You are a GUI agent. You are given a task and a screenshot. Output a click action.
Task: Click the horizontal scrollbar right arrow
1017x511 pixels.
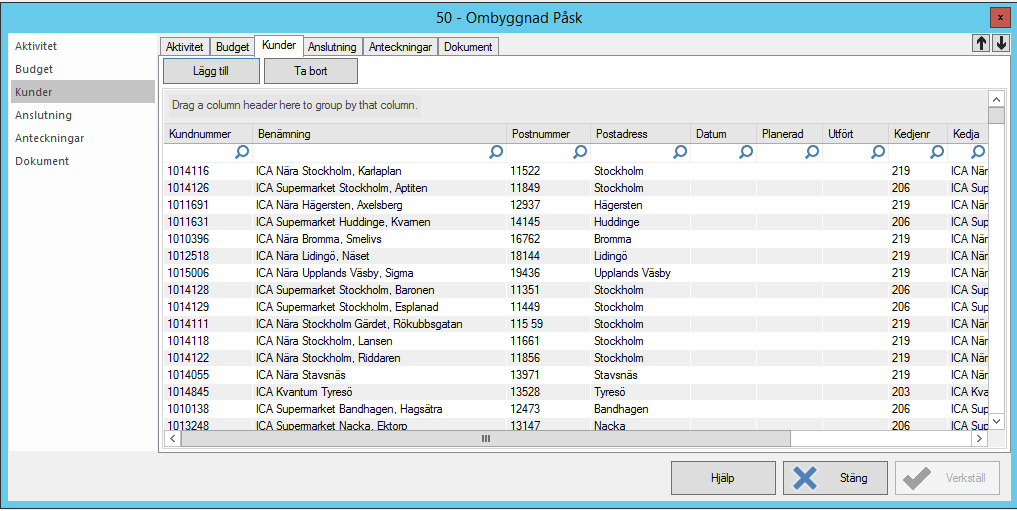coord(979,439)
